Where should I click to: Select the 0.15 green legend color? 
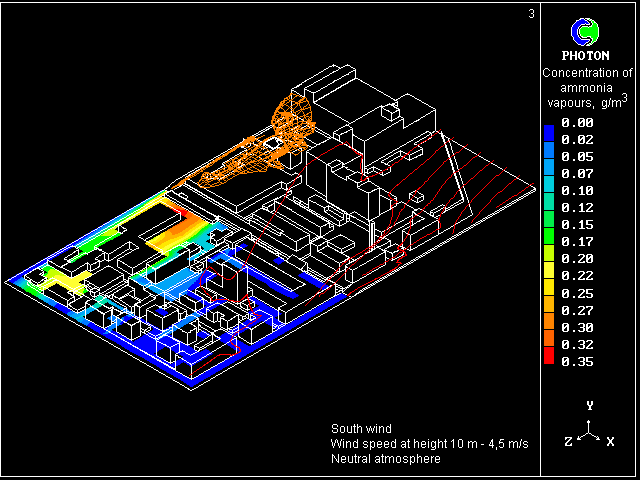(x=549, y=225)
